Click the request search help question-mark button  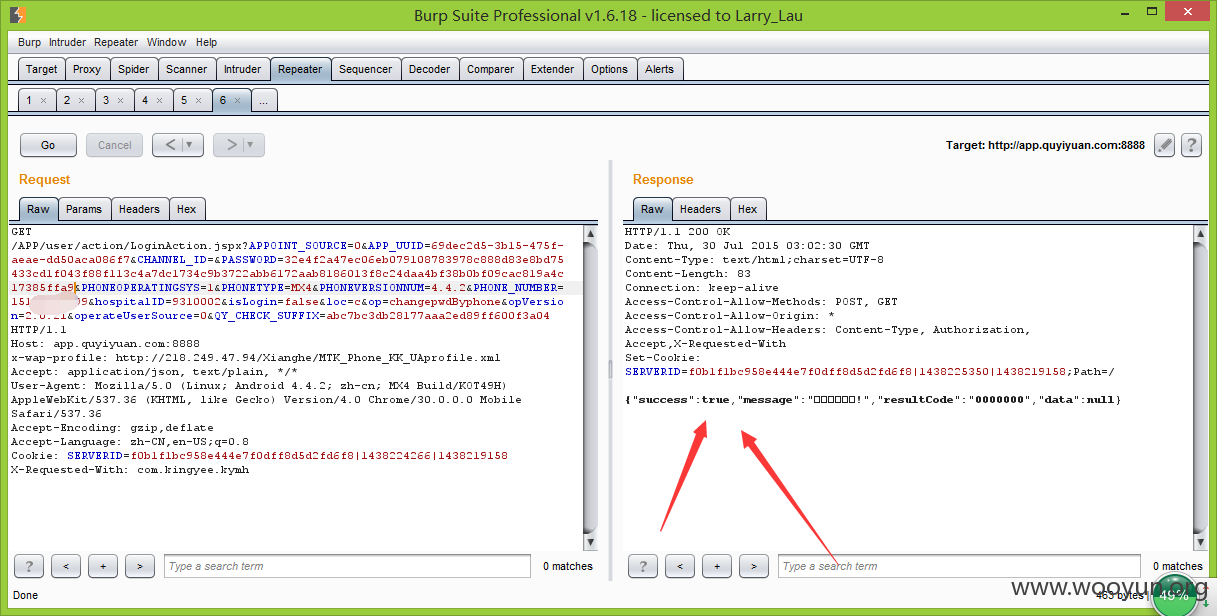29,566
